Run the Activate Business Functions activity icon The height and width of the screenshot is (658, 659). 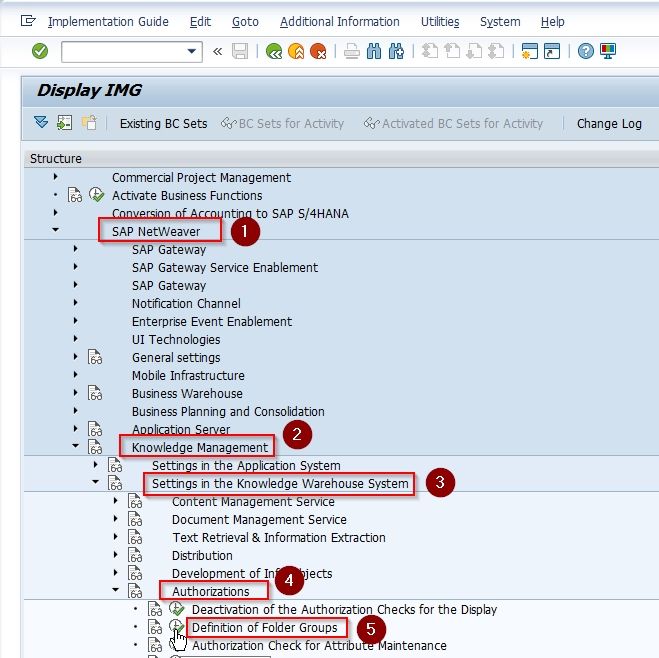click(x=96, y=195)
